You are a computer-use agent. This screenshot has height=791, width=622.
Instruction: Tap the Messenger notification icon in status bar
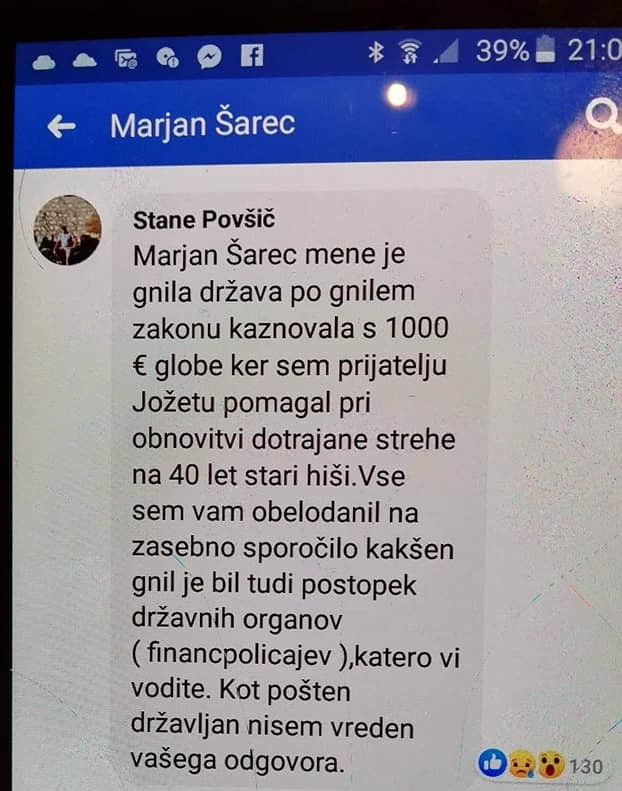pyautogui.click(x=209, y=56)
